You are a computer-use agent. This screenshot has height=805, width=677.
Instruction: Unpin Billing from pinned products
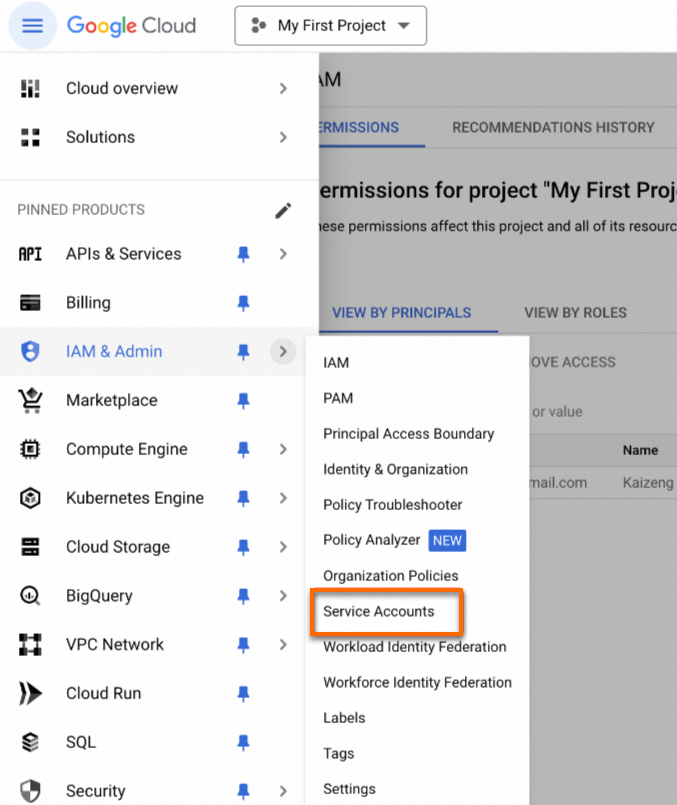(243, 303)
